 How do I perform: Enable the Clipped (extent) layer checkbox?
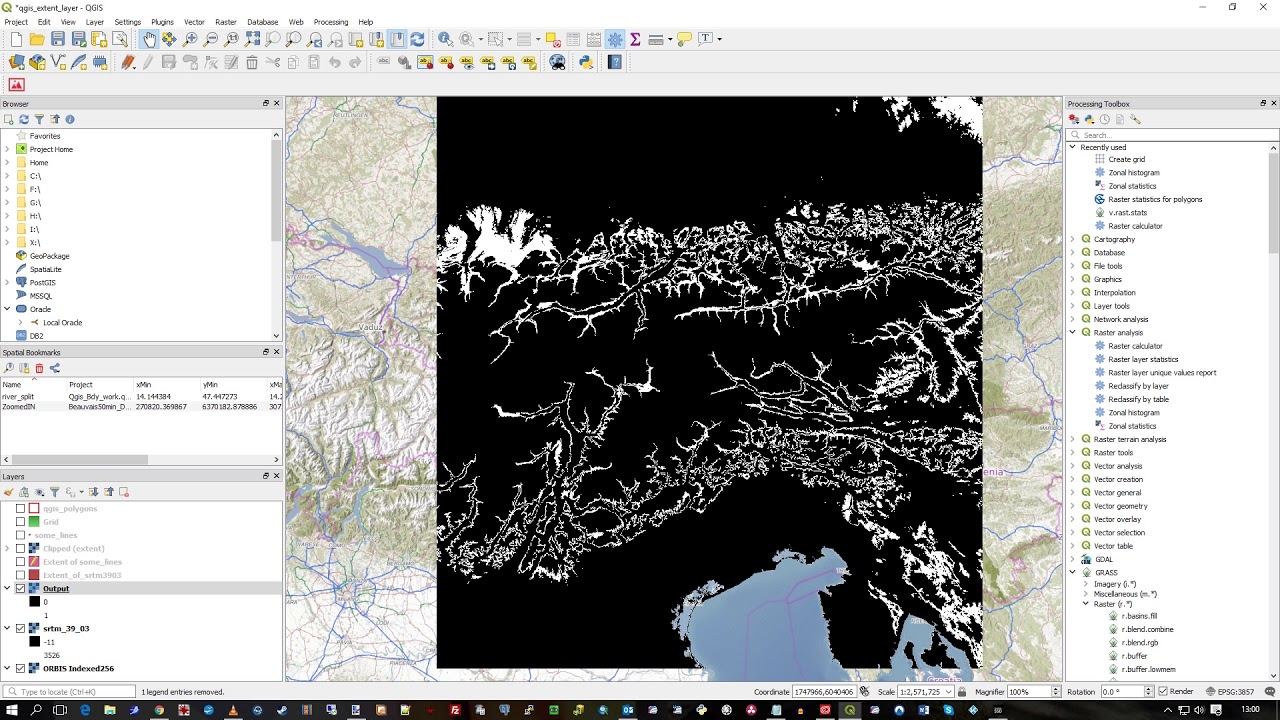[x=20, y=548]
